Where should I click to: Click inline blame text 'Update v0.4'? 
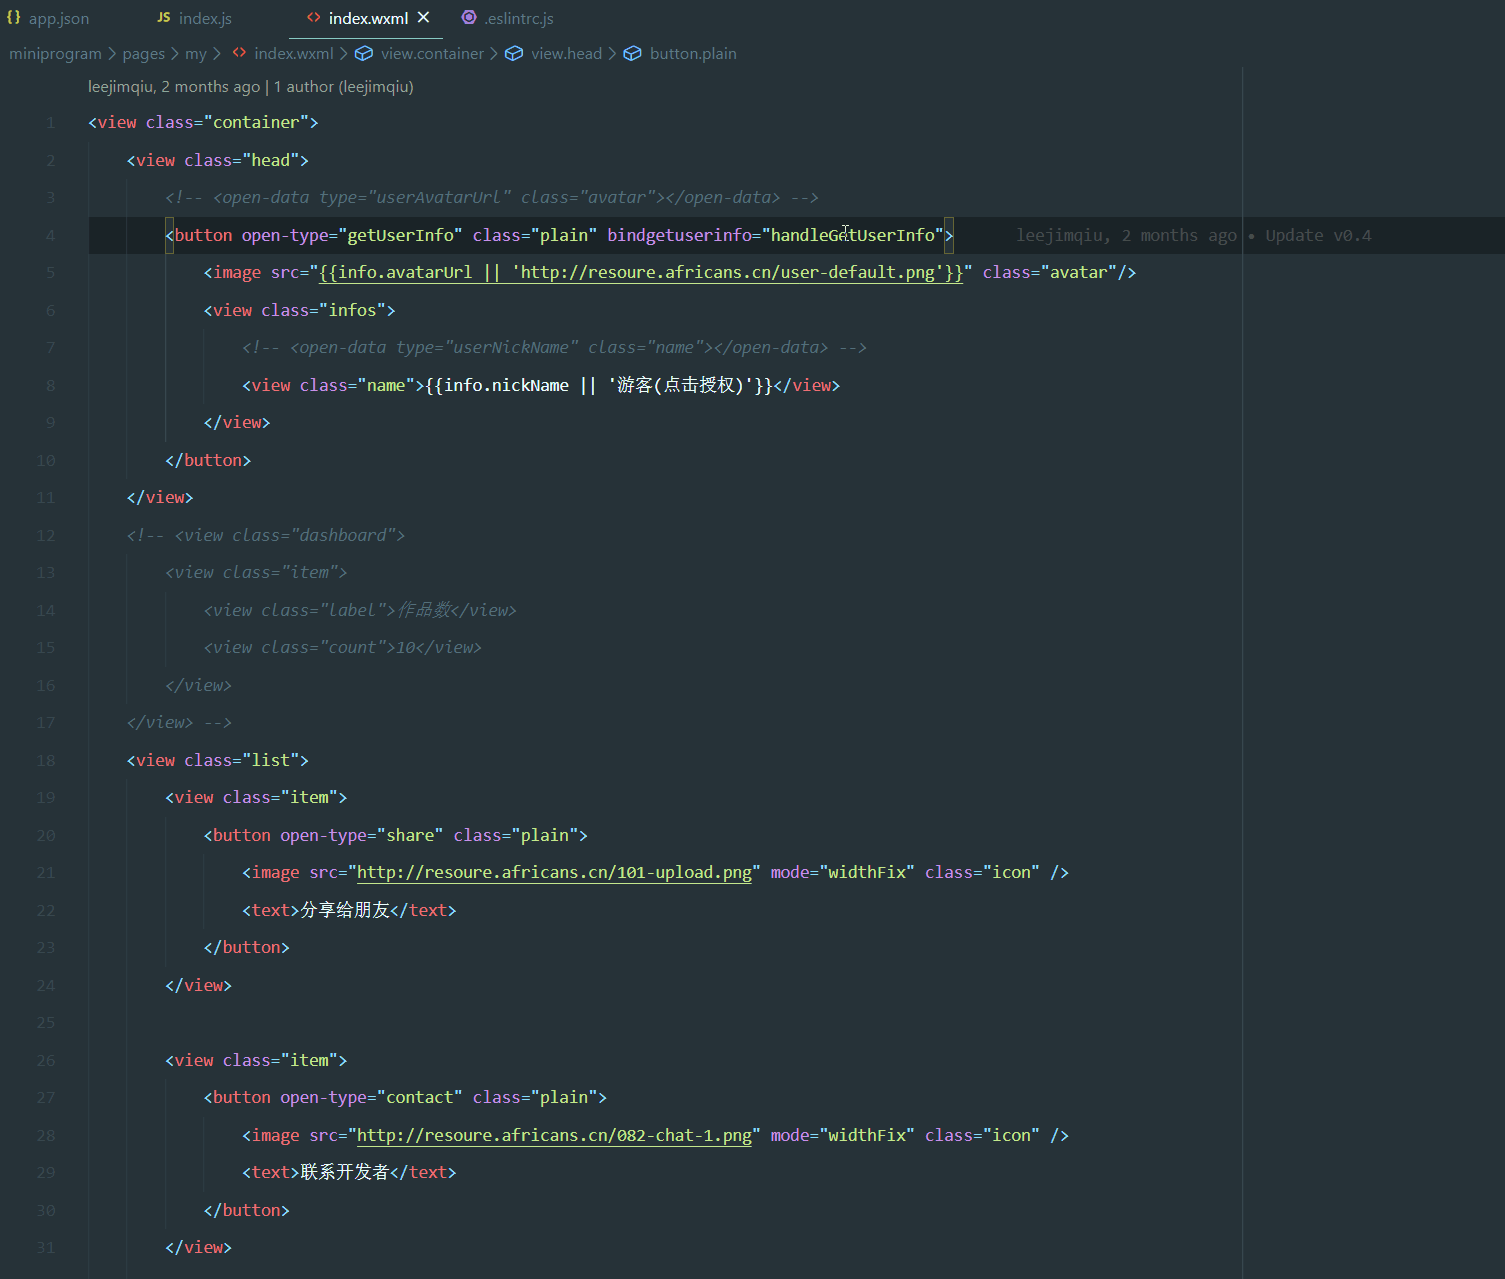[1318, 235]
